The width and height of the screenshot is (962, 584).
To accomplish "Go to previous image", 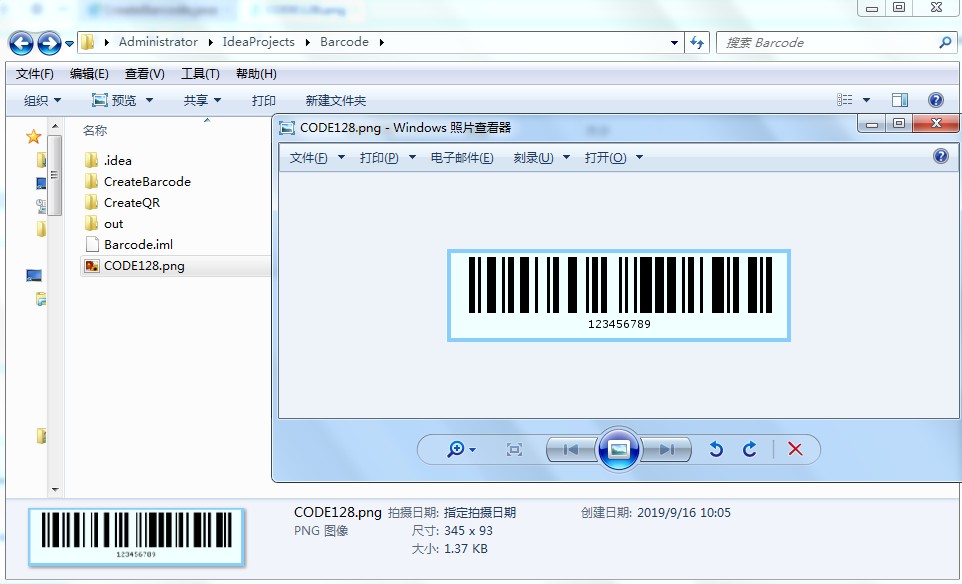I will click(571, 450).
